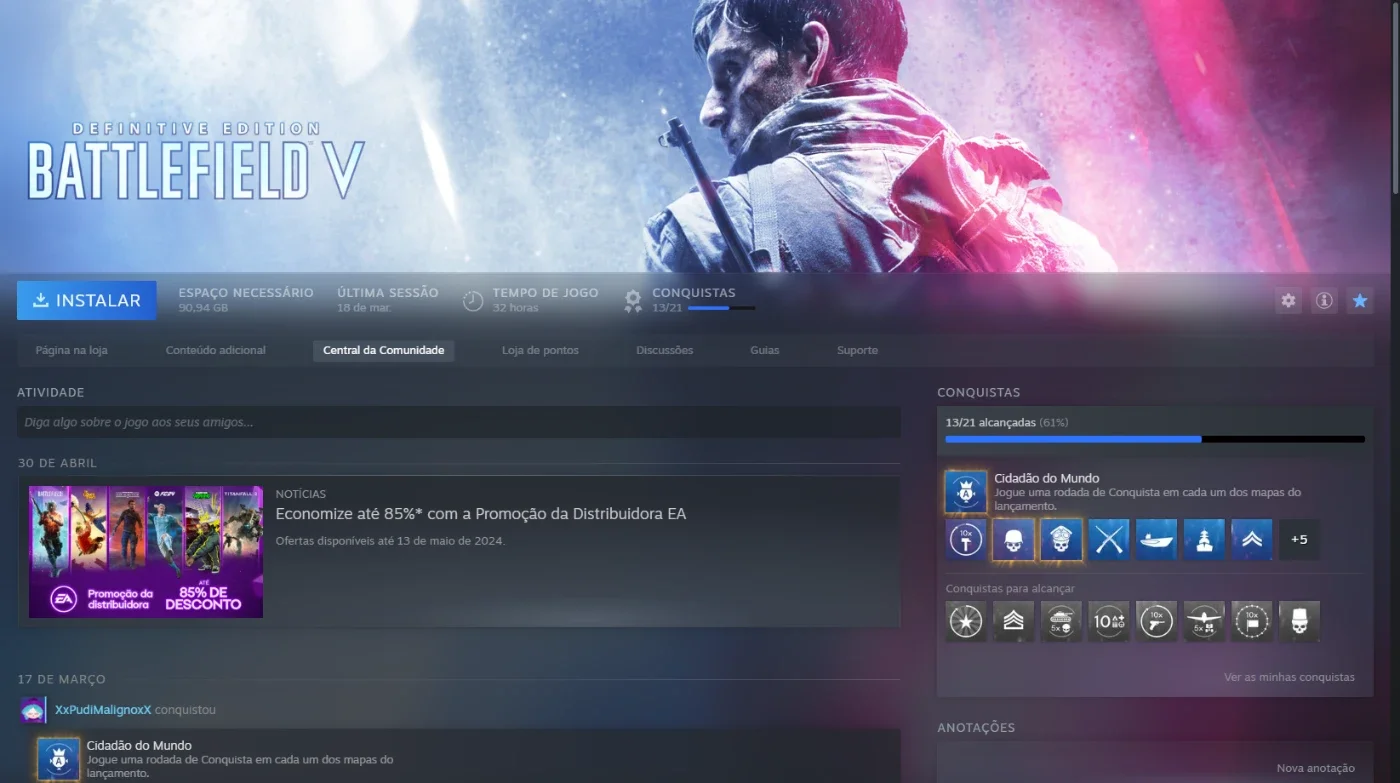This screenshot has height=783, width=1400.
Task: Open the Conteúdo adicional tab
Action: point(216,350)
